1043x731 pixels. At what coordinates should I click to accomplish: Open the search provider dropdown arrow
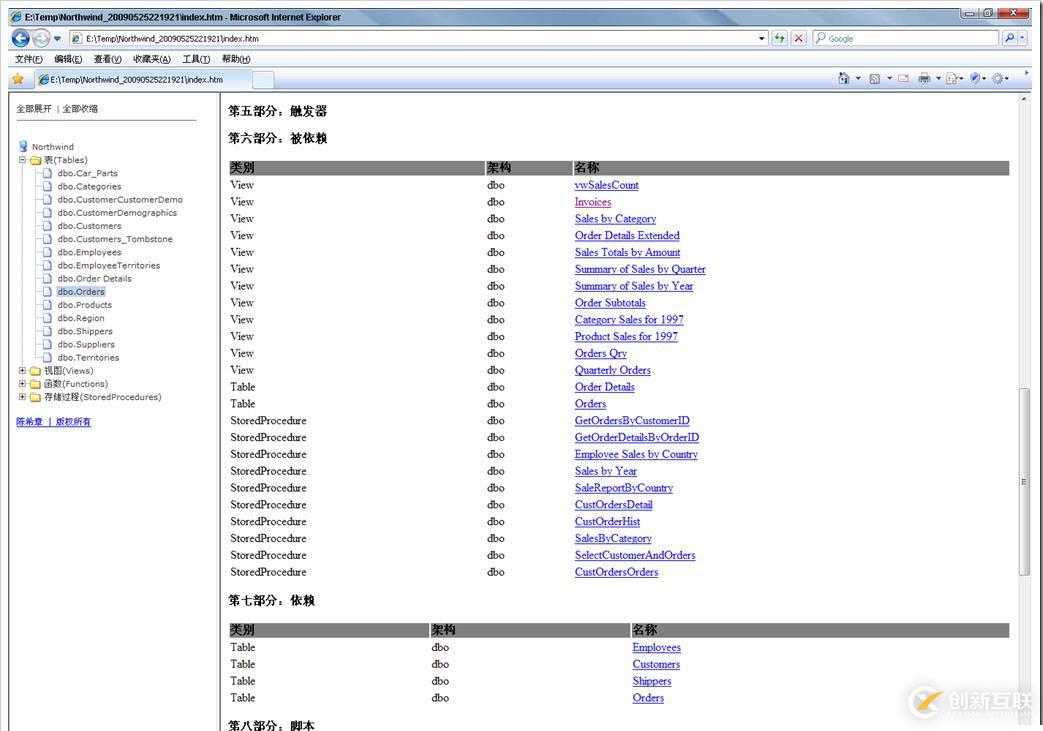coord(1022,38)
